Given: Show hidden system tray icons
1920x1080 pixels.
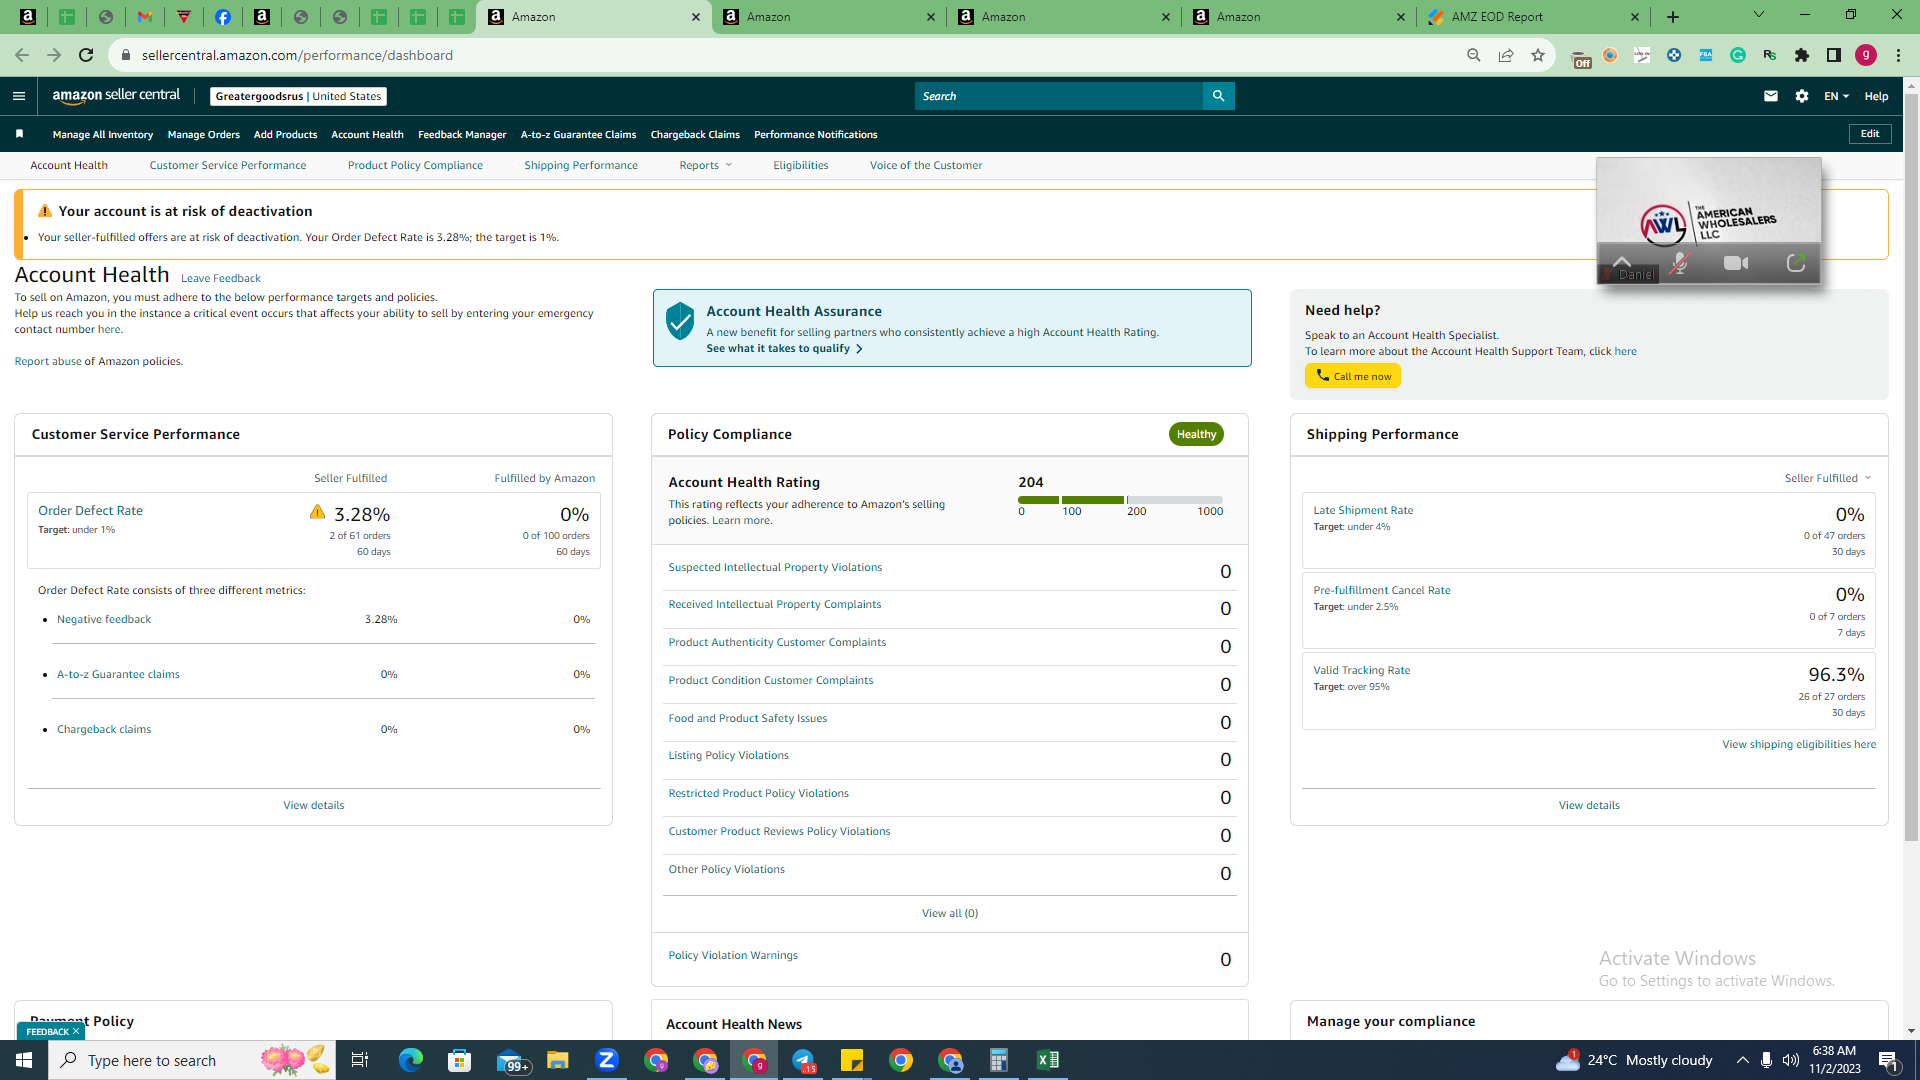Looking at the screenshot, I should [1743, 1060].
